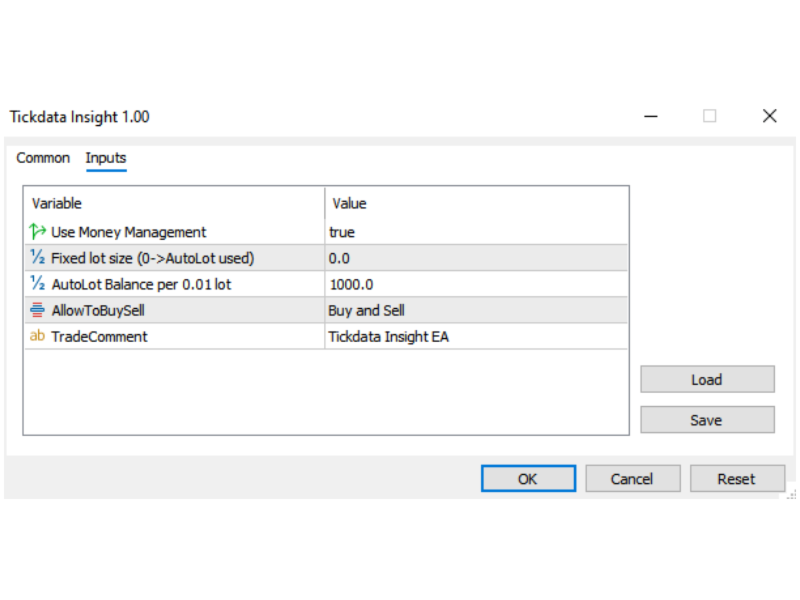
Task: Click the resize grip at the dialog corner
Action: (x=791, y=494)
